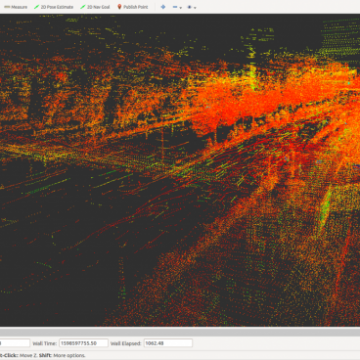Click the grey bar above the time fields
The image size is (360, 360).
(180, 331)
